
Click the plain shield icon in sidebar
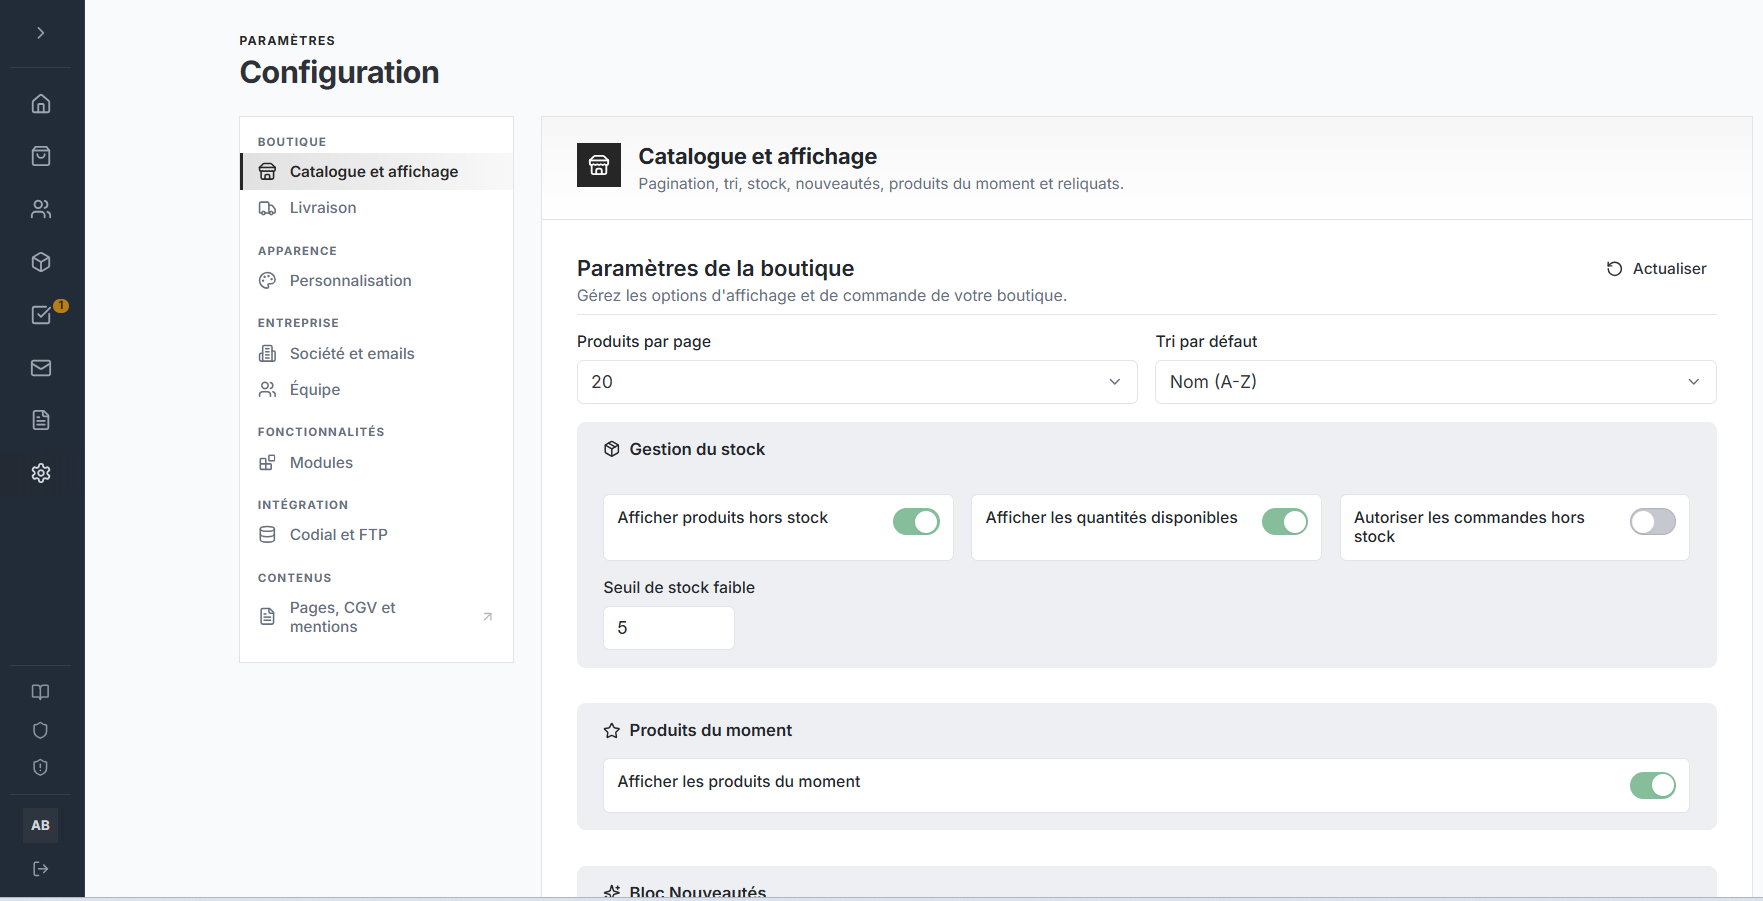40,730
